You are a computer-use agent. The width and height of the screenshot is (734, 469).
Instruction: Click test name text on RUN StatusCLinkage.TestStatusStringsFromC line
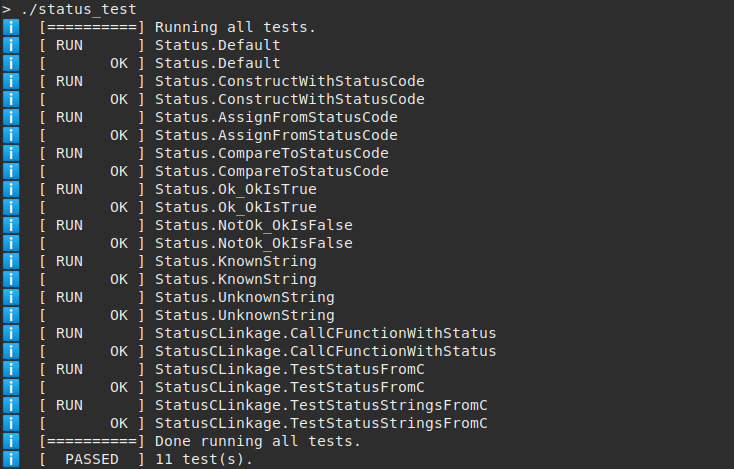point(321,405)
